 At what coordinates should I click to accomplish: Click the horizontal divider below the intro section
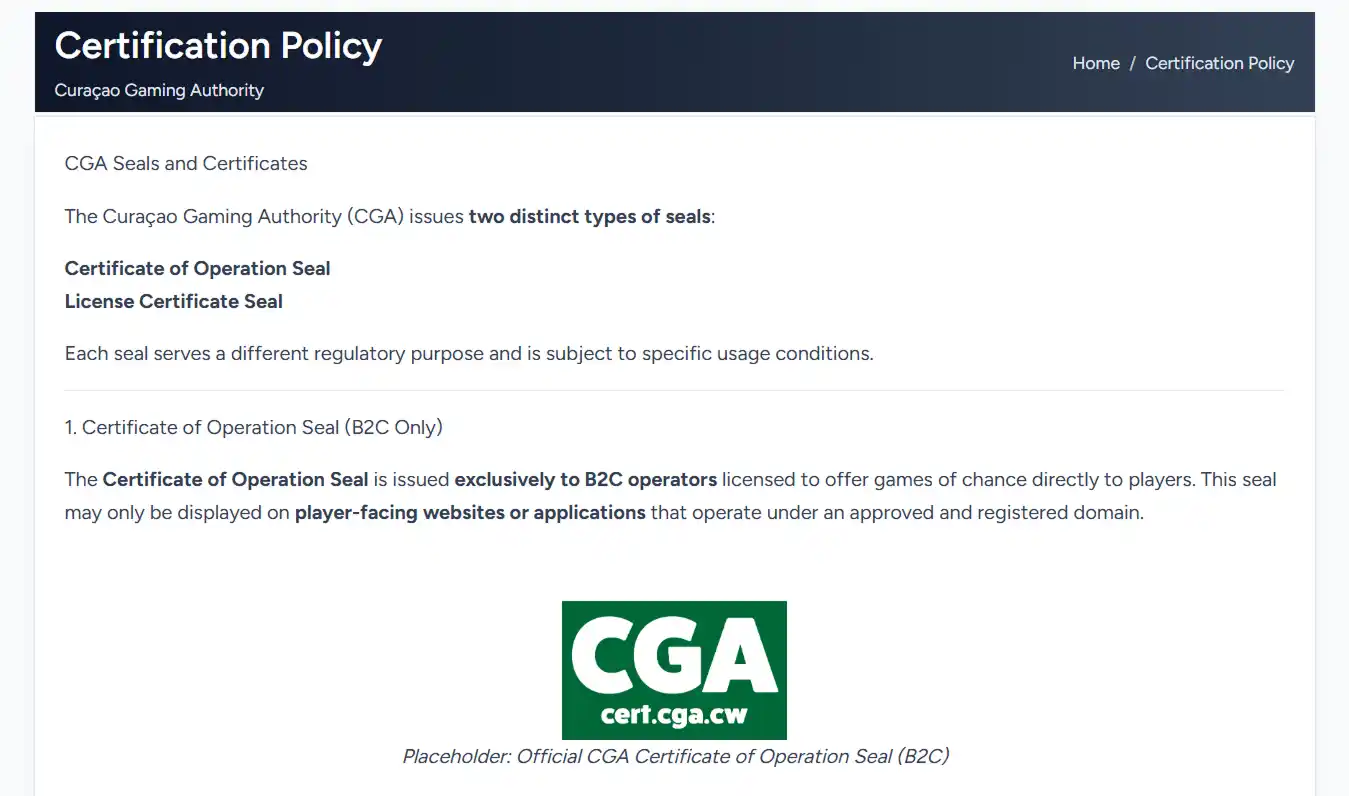click(674, 390)
